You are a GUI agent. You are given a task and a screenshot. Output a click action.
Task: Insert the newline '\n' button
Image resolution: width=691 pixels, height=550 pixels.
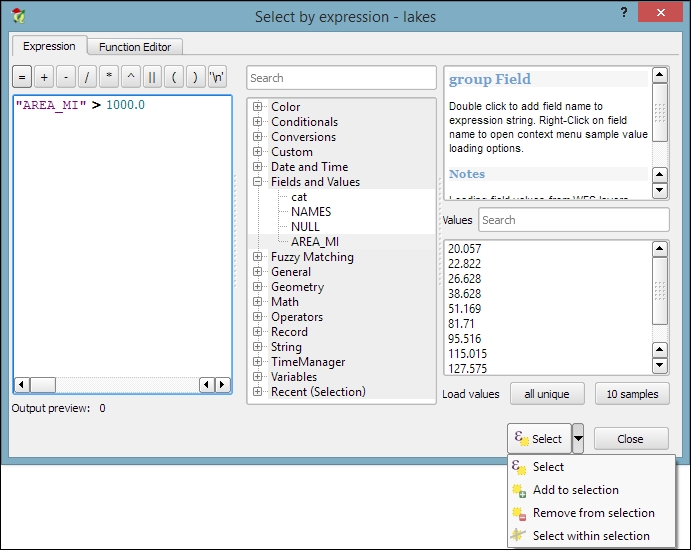(x=217, y=77)
